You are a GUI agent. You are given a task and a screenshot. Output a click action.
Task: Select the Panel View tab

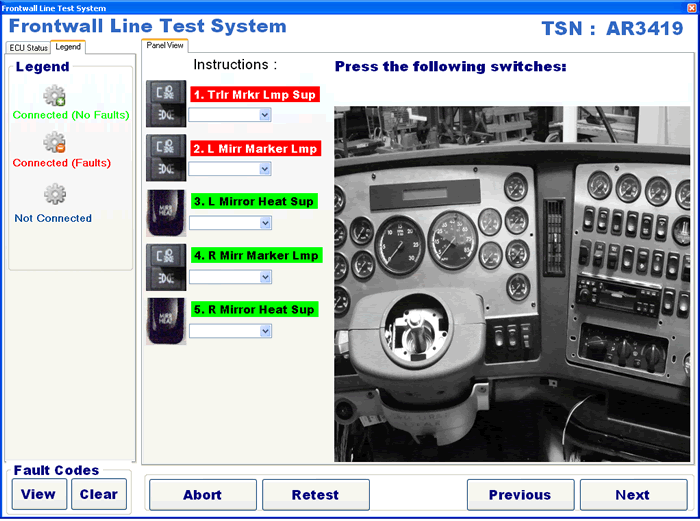pyautogui.click(x=164, y=45)
